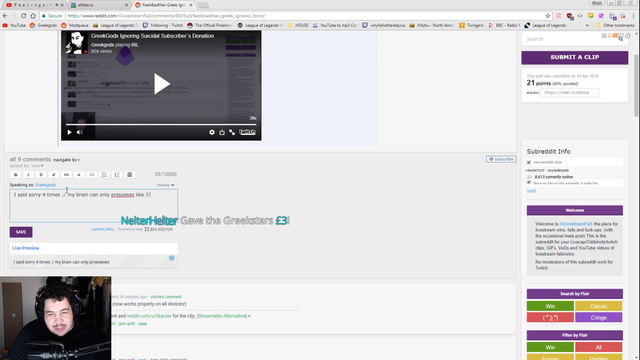This screenshot has height=360, width=640.
Task: Click the red All filter button
Action: [599, 347]
